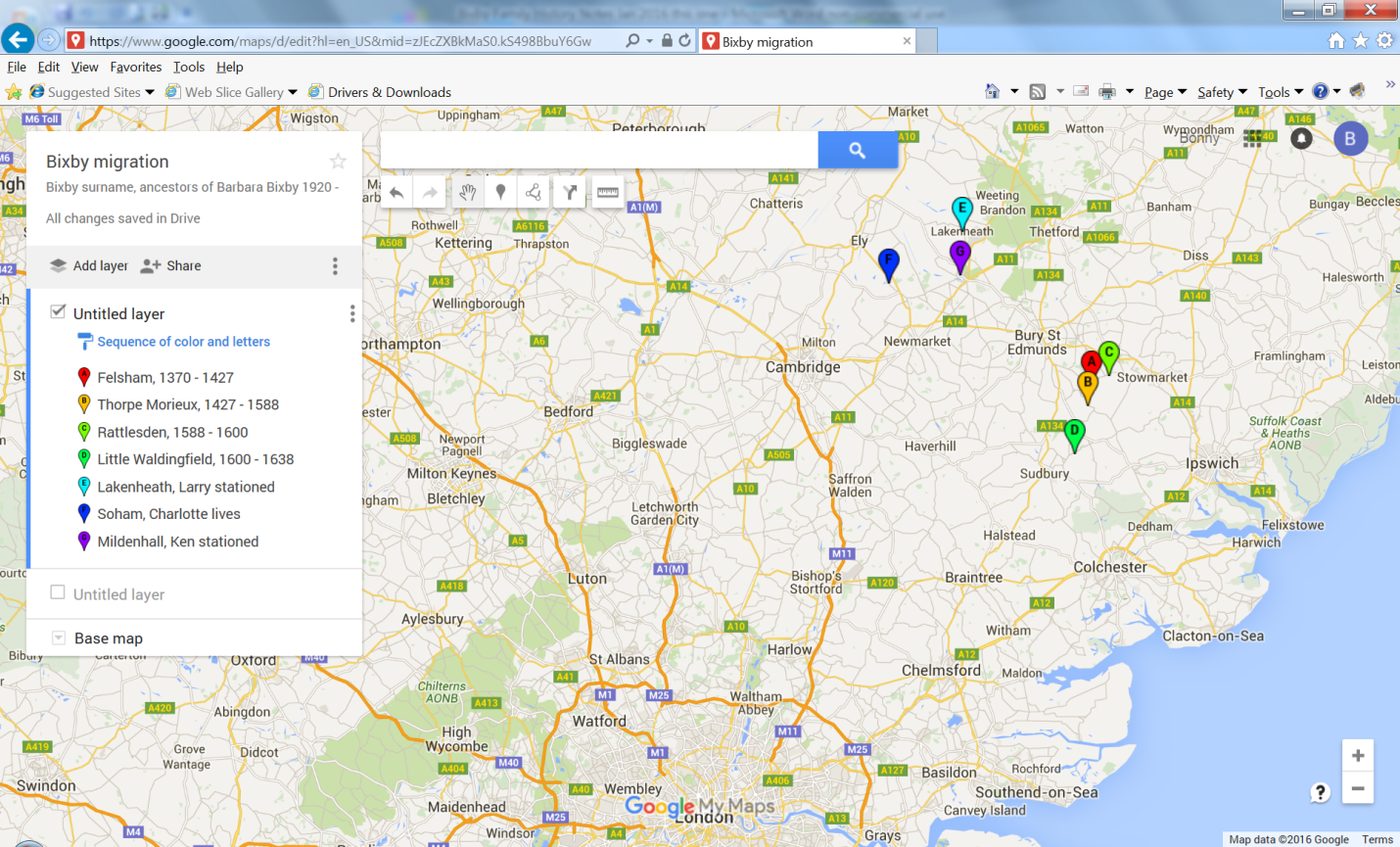Open the View menu

point(85,67)
